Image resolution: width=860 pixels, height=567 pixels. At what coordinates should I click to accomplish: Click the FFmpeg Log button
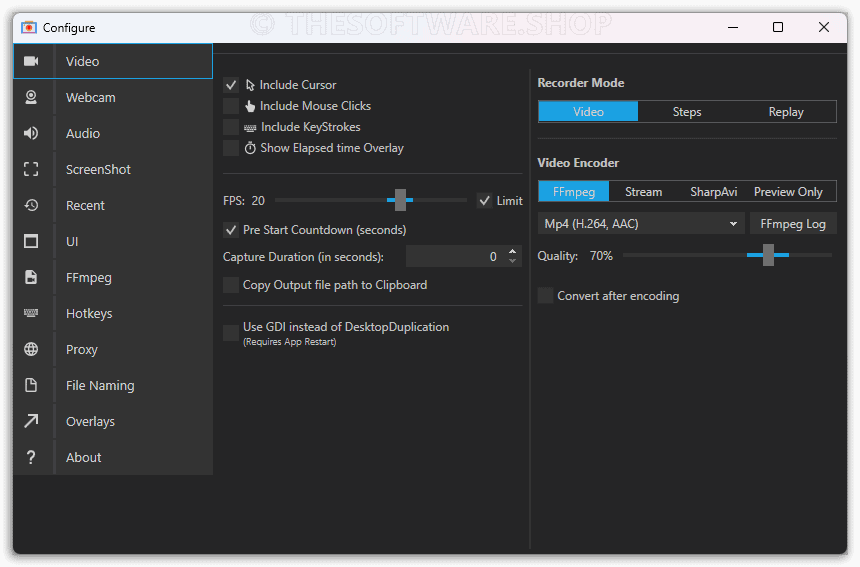pos(793,224)
